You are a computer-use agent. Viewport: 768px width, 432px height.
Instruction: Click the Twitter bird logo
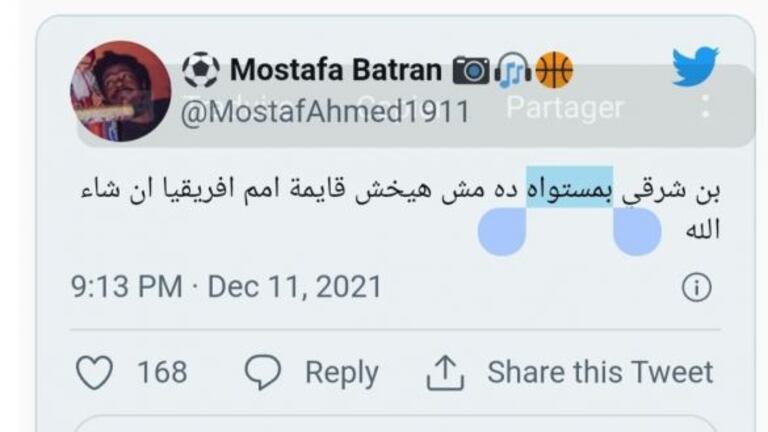click(x=695, y=67)
